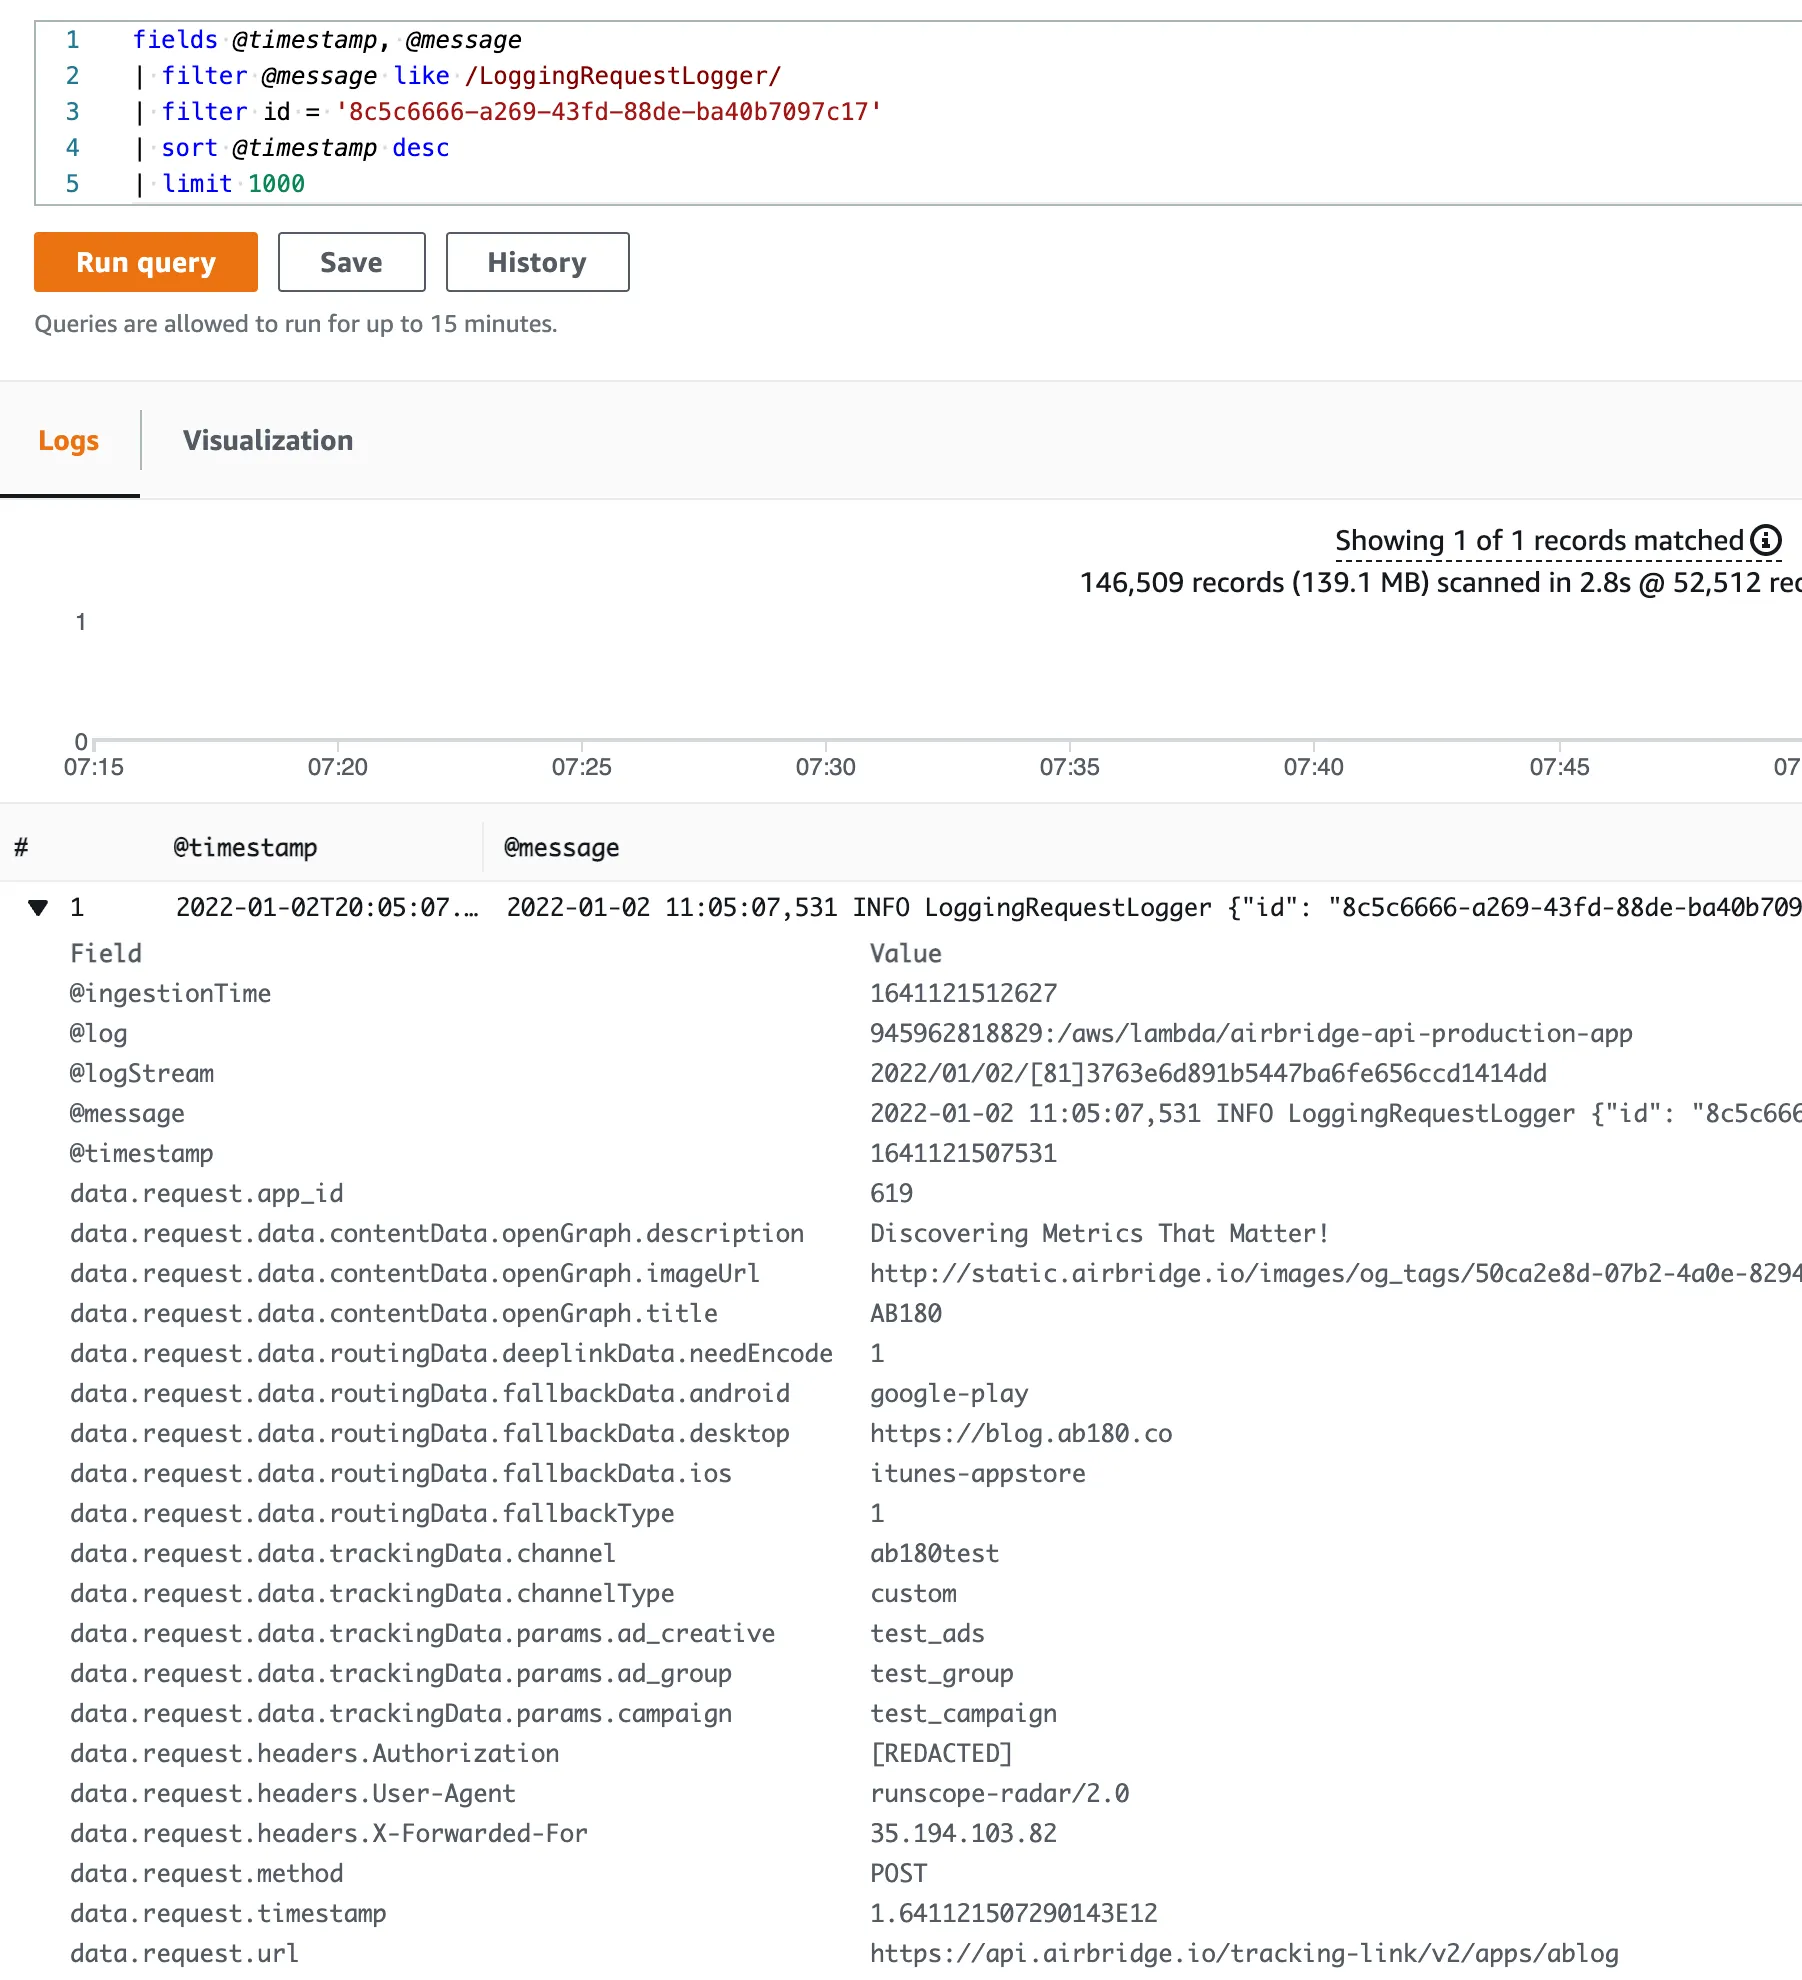This screenshot has width=1802, height=1980.
Task: Click the @logStream value 2022/01/02/[81]3763e6d...
Action: pos(1208,1073)
